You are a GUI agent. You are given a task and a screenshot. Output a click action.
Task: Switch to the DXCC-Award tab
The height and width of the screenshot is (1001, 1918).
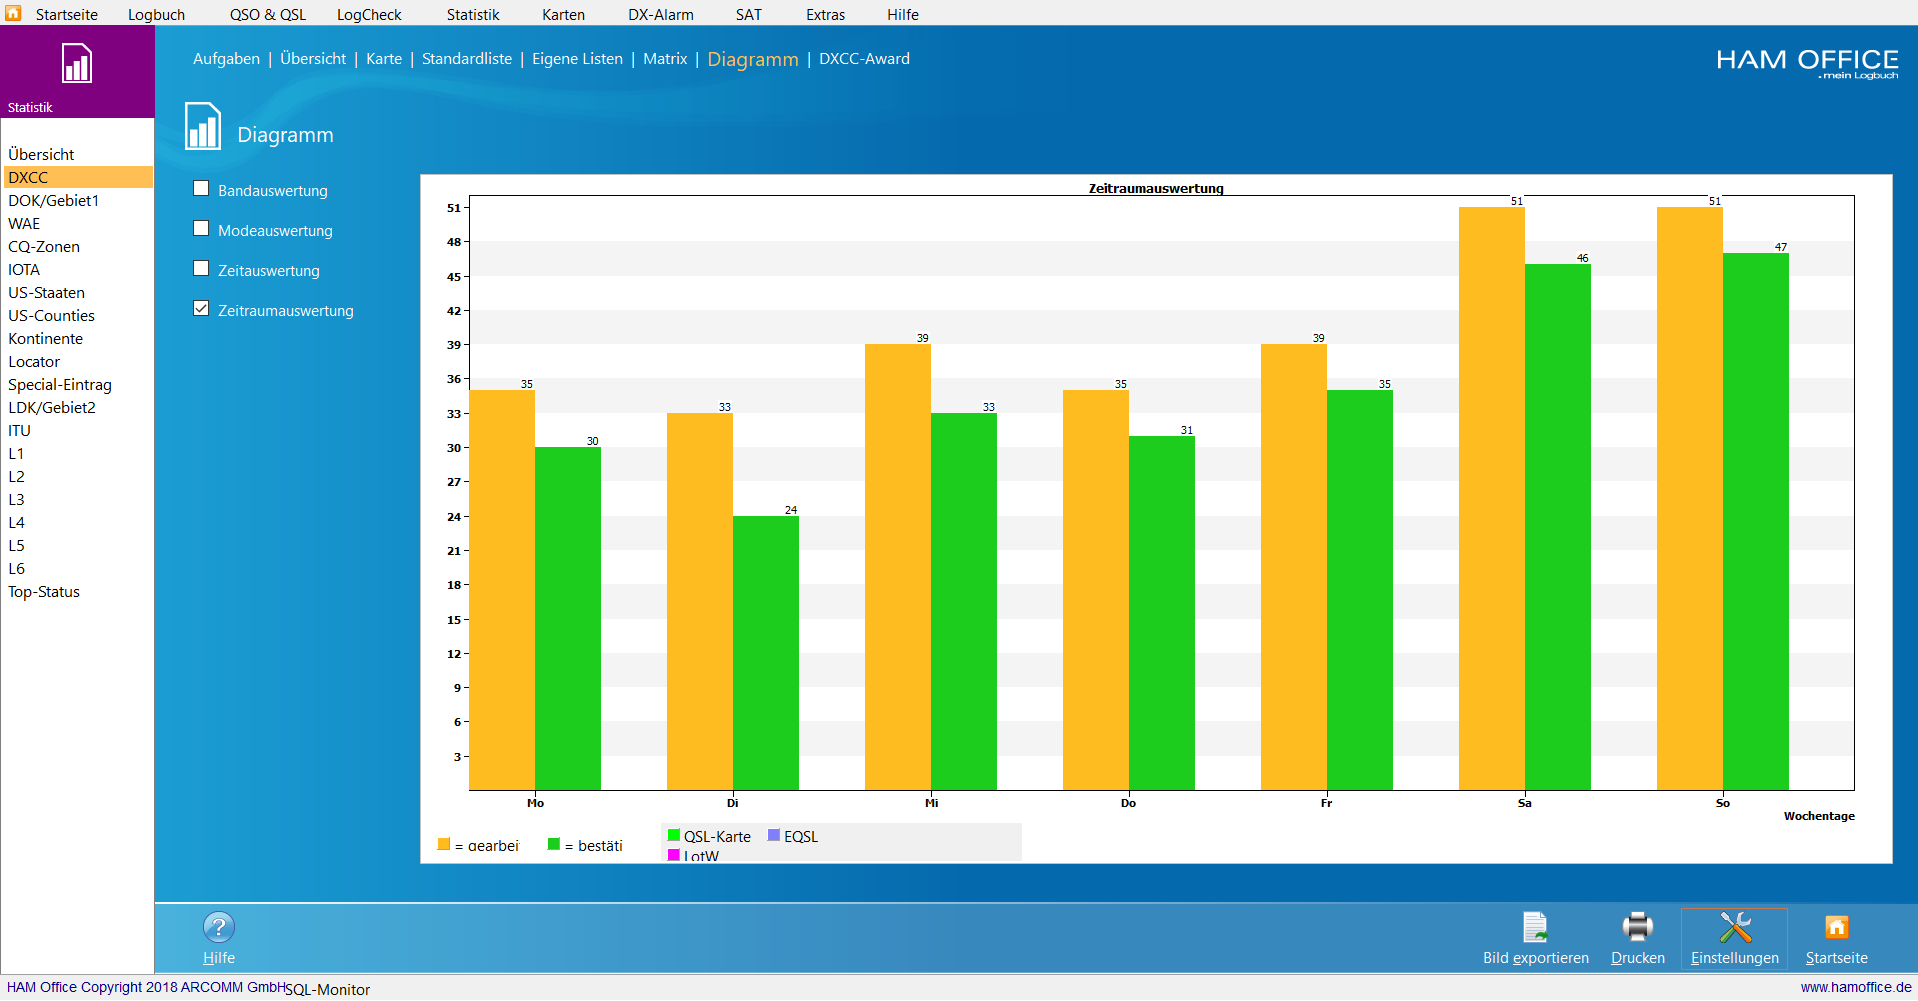864,59
